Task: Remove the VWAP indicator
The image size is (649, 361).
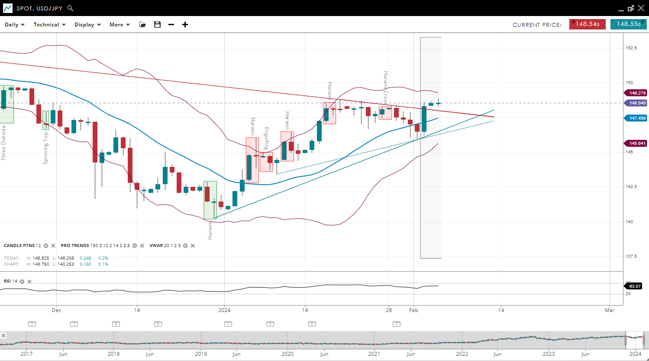Action: pyautogui.click(x=192, y=246)
